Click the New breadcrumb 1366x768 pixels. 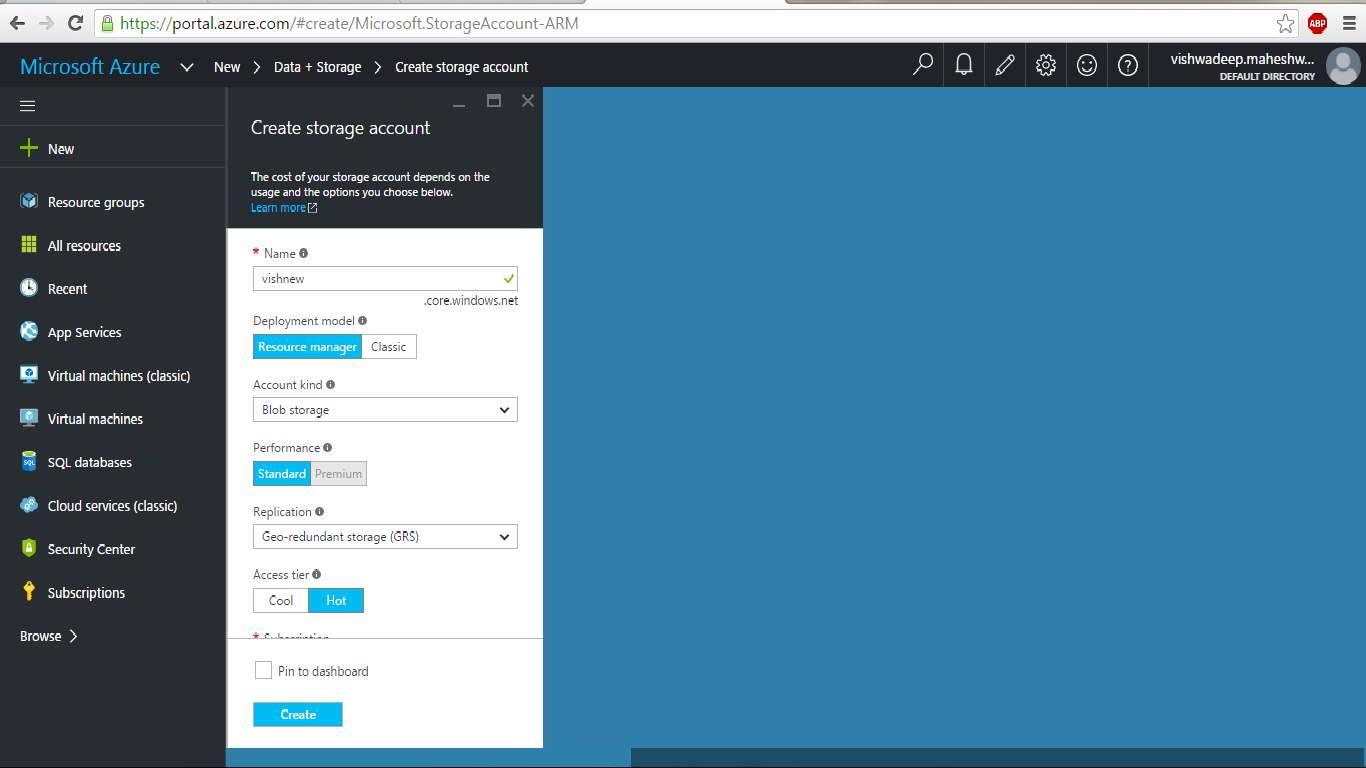227,67
